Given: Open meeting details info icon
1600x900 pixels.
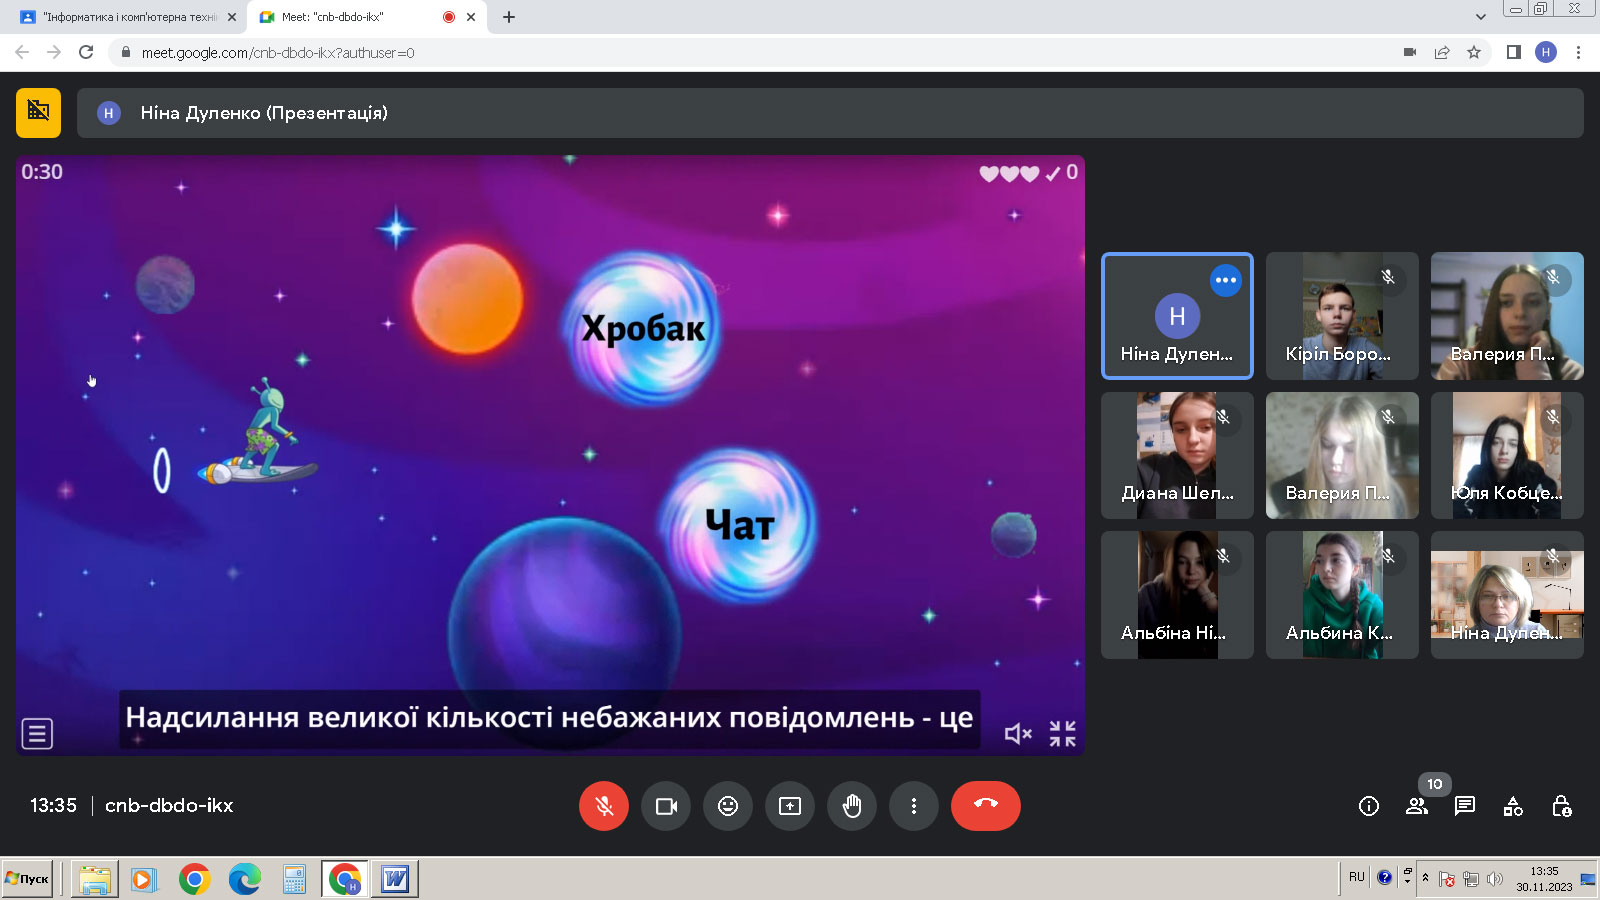Looking at the screenshot, I should pos(1369,806).
